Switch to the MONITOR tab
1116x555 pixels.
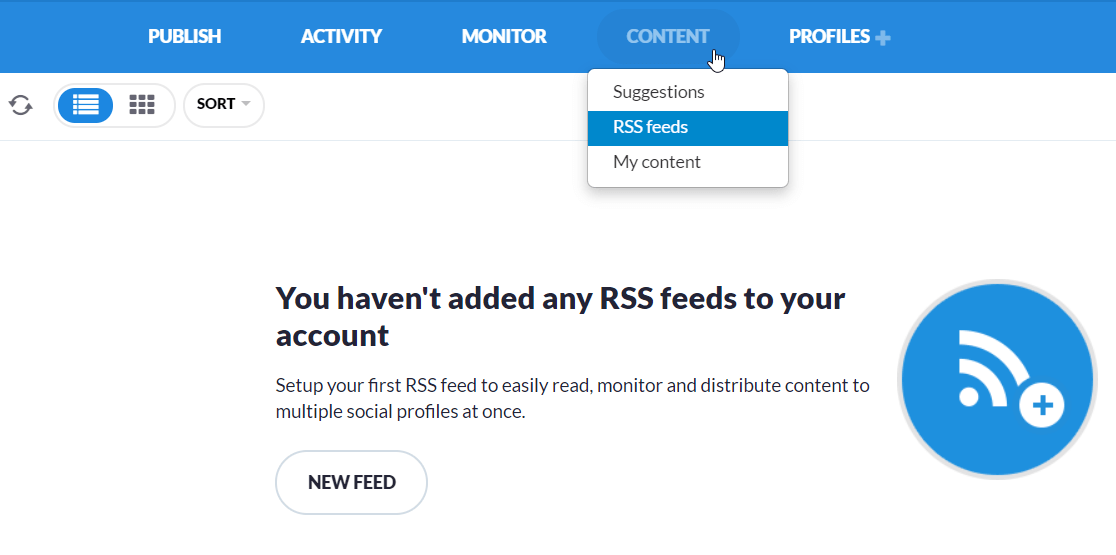click(x=504, y=36)
